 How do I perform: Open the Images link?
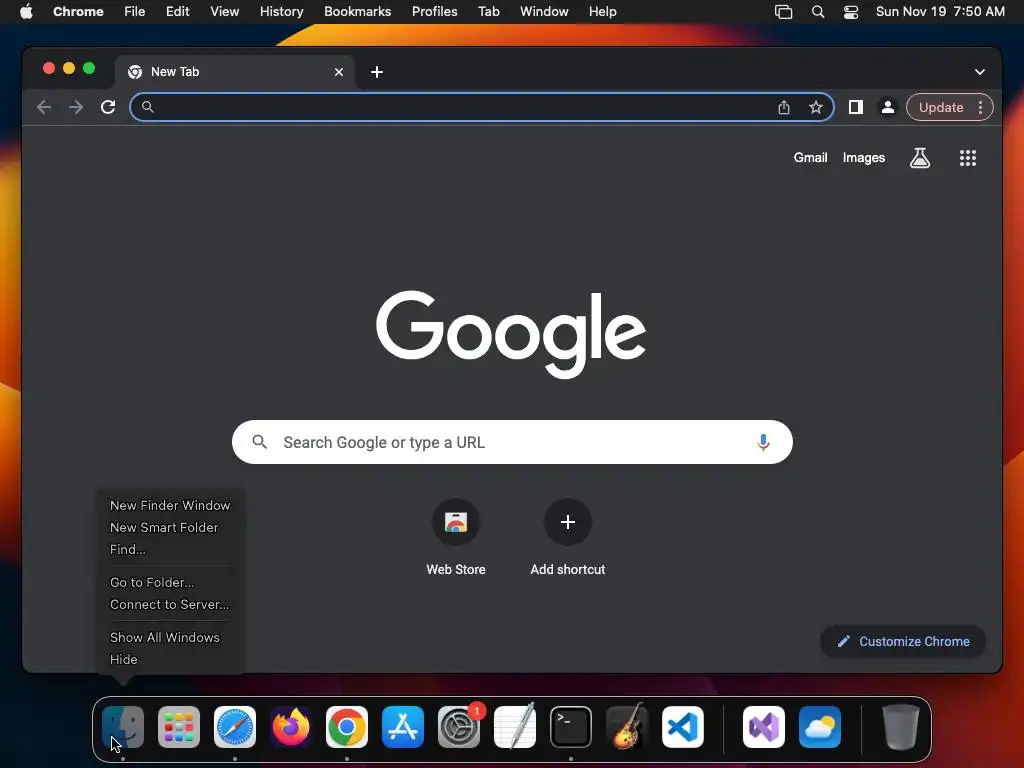[x=863, y=157]
